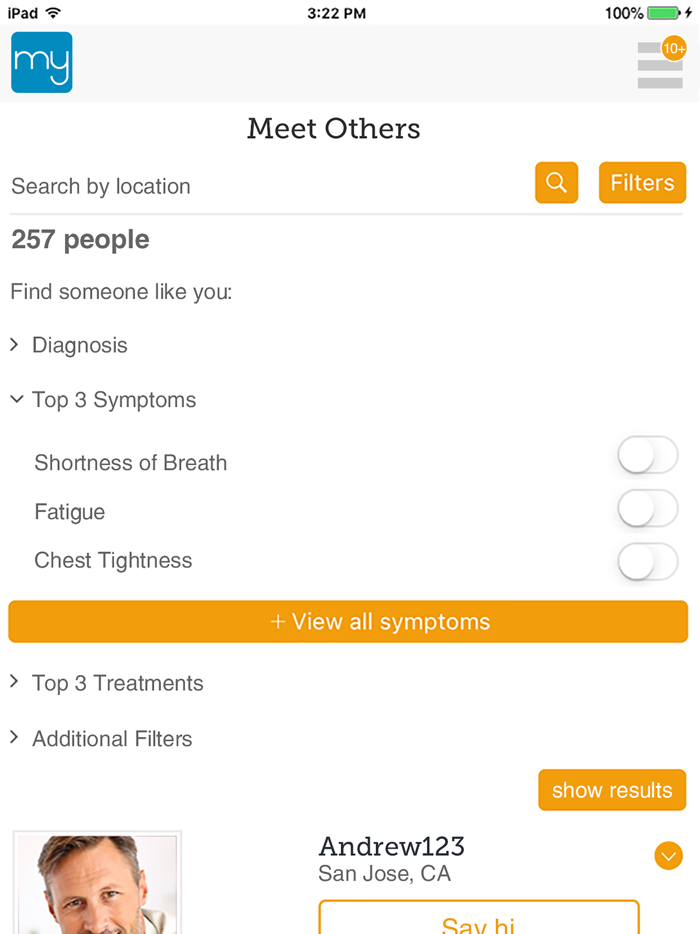The image size is (700, 934).
Task: Open the Filters panel
Action: pos(642,183)
